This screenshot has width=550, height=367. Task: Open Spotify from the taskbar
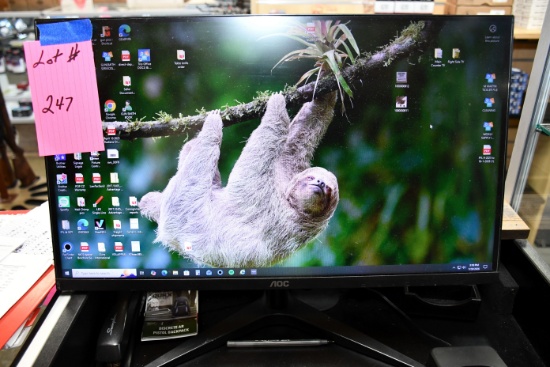(232, 272)
